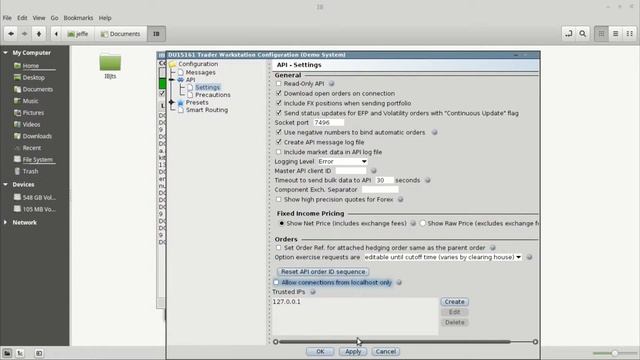Open Trash in sidebar
The height and width of the screenshot is (360, 640).
tap(30, 171)
